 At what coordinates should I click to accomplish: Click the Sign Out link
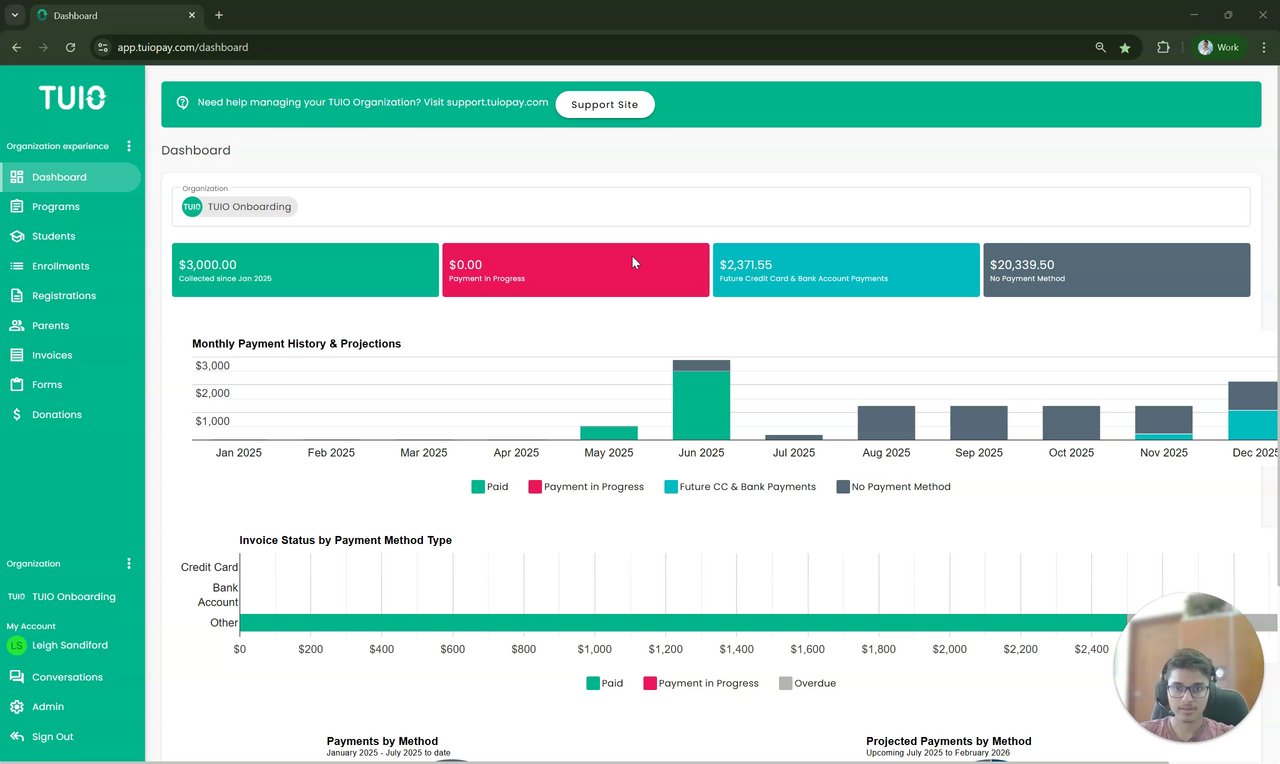click(x=53, y=737)
